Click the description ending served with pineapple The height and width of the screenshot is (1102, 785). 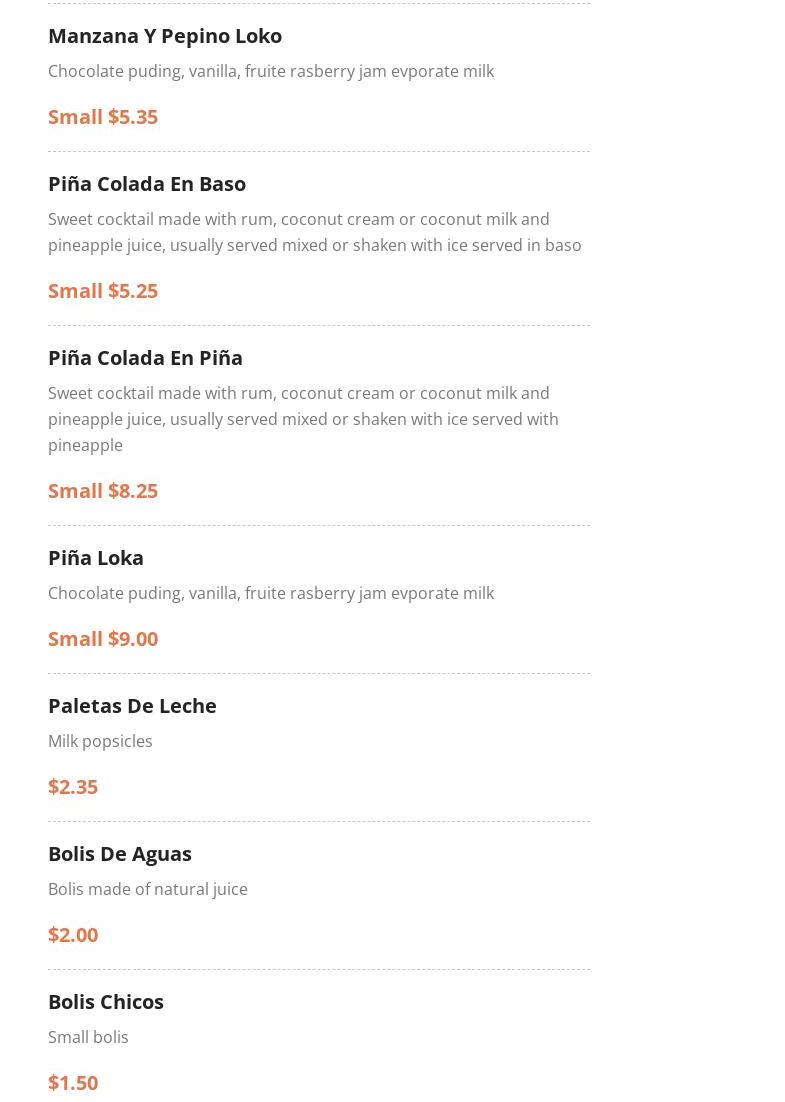click(303, 419)
